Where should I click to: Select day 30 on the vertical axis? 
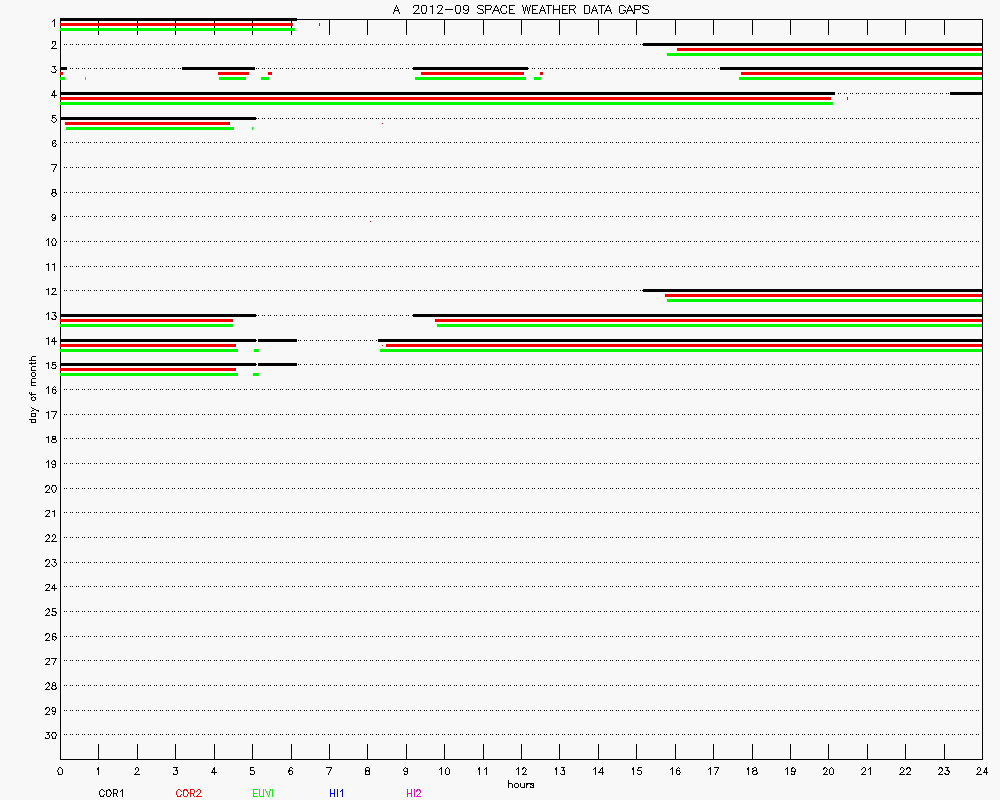pyautogui.click(x=49, y=735)
